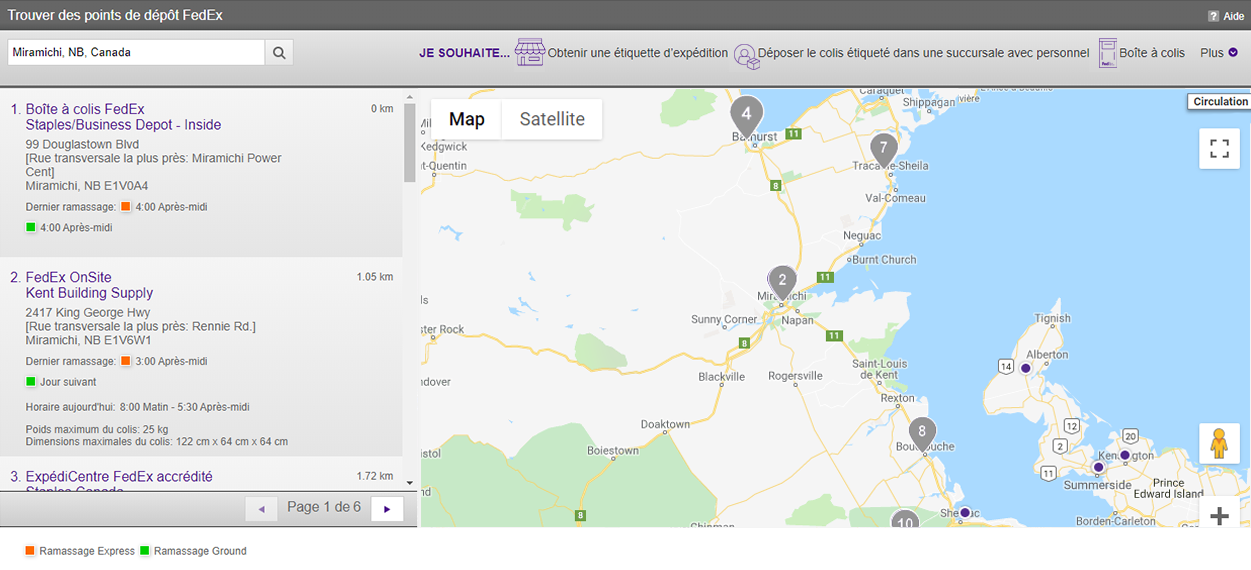Click the staffed location drop-off icon
Image resolution: width=1251 pixels, height=570 pixels.
pos(745,56)
